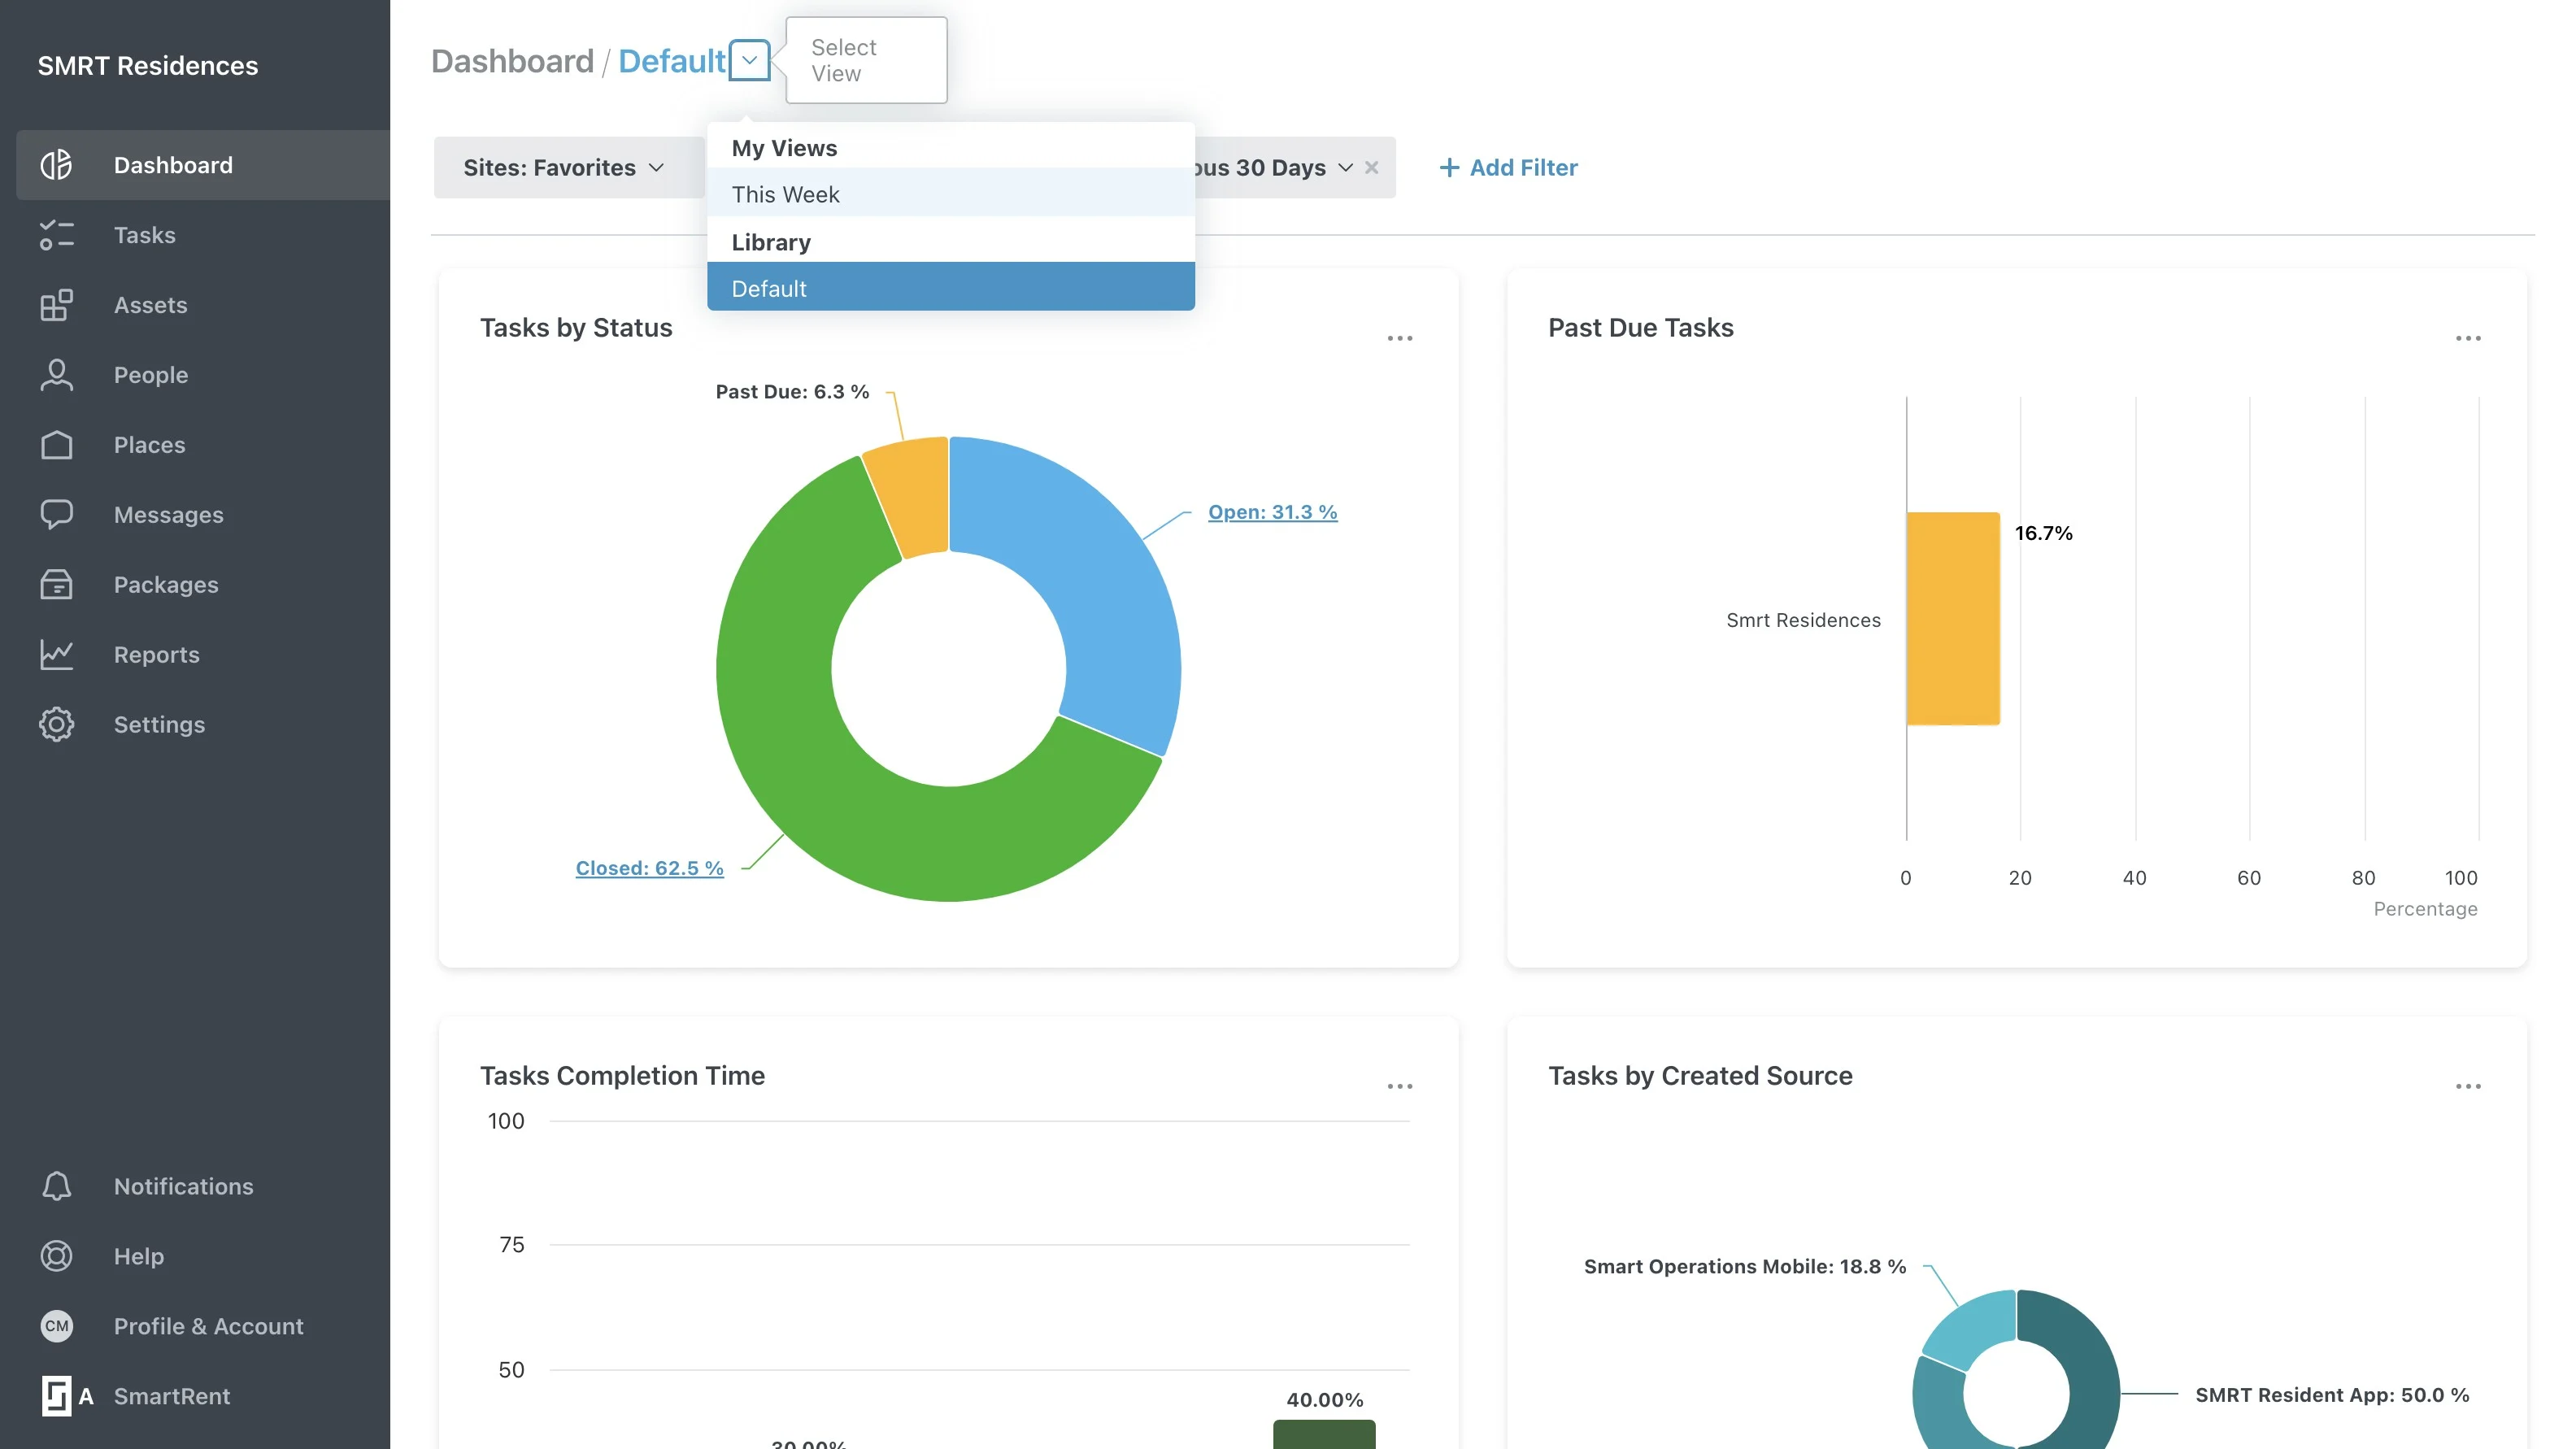Expand the Previous 30 Days date dropdown
The image size is (2576, 1449).
(1346, 167)
